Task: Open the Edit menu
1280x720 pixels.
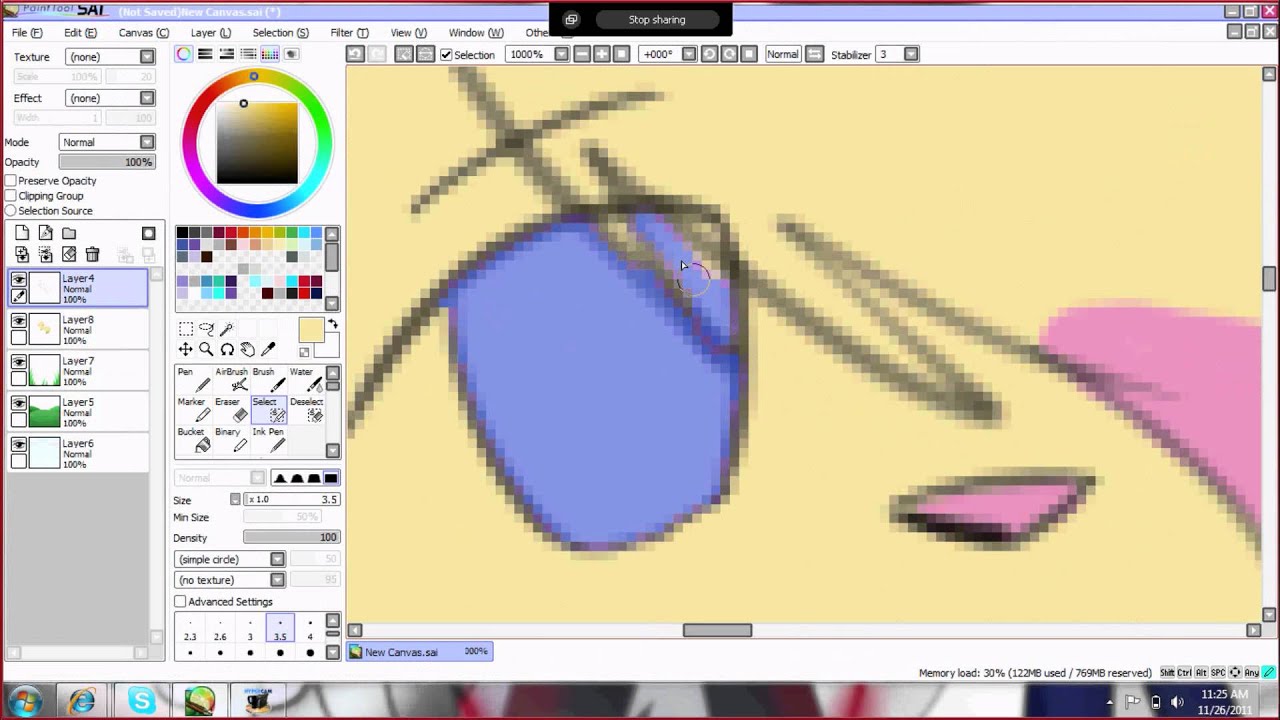Action: pos(80,33)
